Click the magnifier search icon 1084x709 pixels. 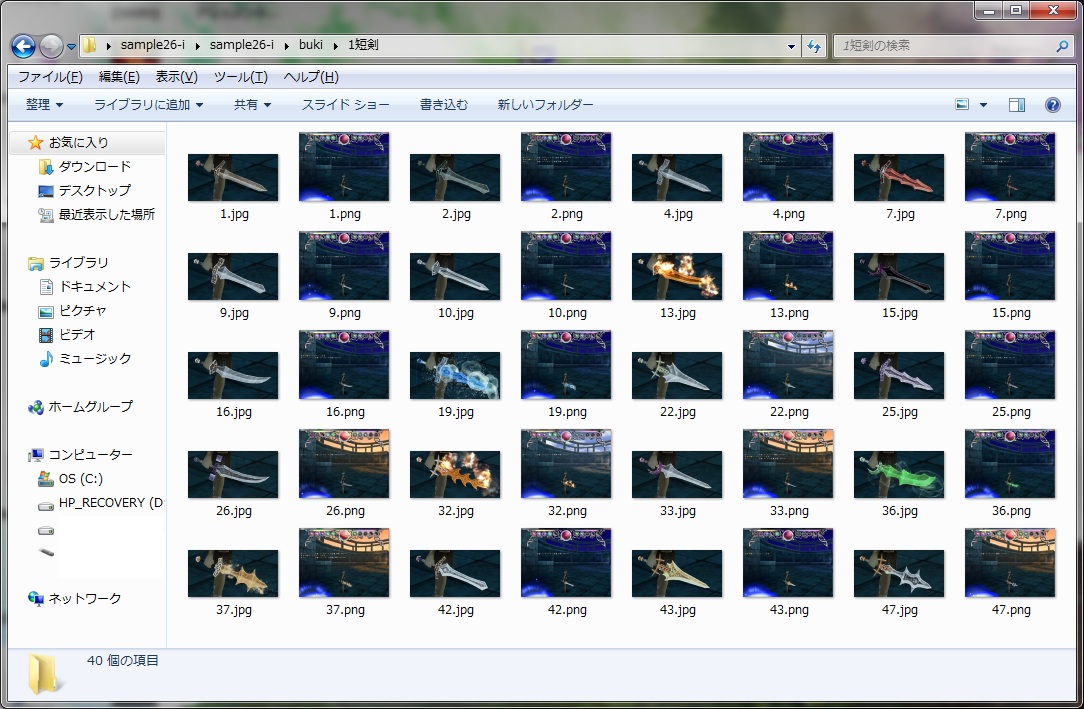(x=1063, y=46)
